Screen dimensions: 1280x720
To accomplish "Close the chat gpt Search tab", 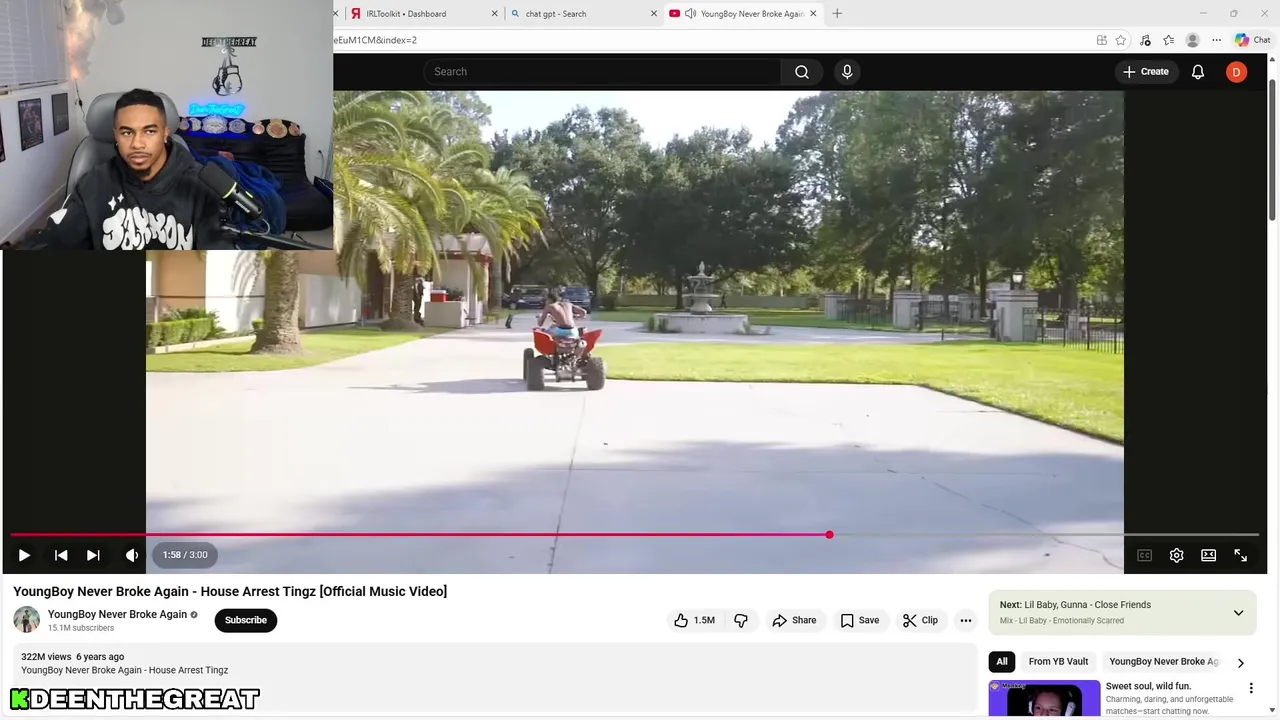I will tap(654, 14).
